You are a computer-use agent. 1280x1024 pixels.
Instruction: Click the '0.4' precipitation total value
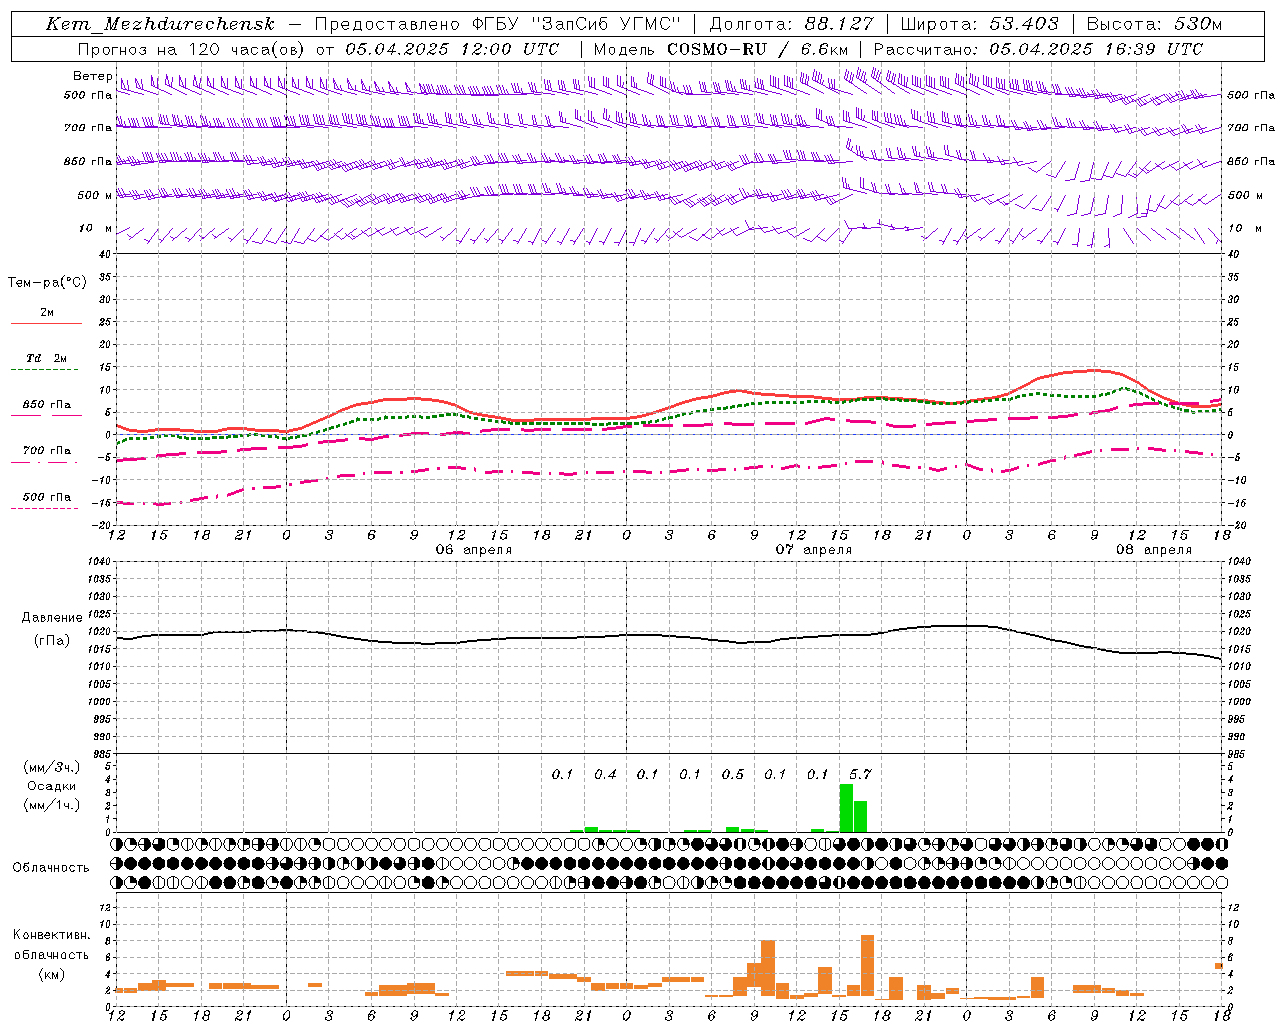[605, 774]
